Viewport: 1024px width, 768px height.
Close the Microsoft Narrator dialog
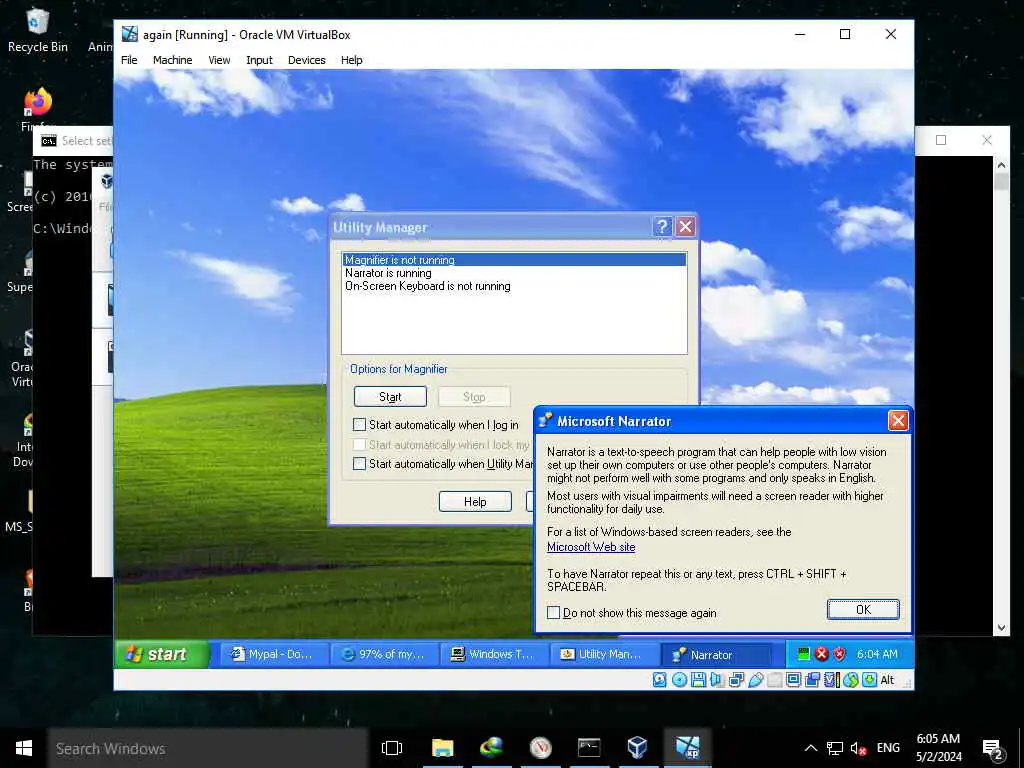point(898,421)
